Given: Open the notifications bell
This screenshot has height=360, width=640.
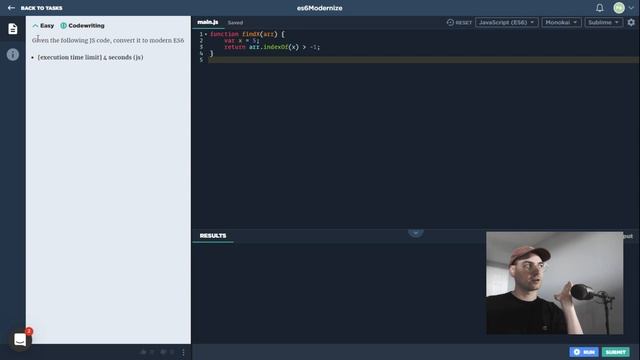Looking at the screenshot, I should click(600, 8).
